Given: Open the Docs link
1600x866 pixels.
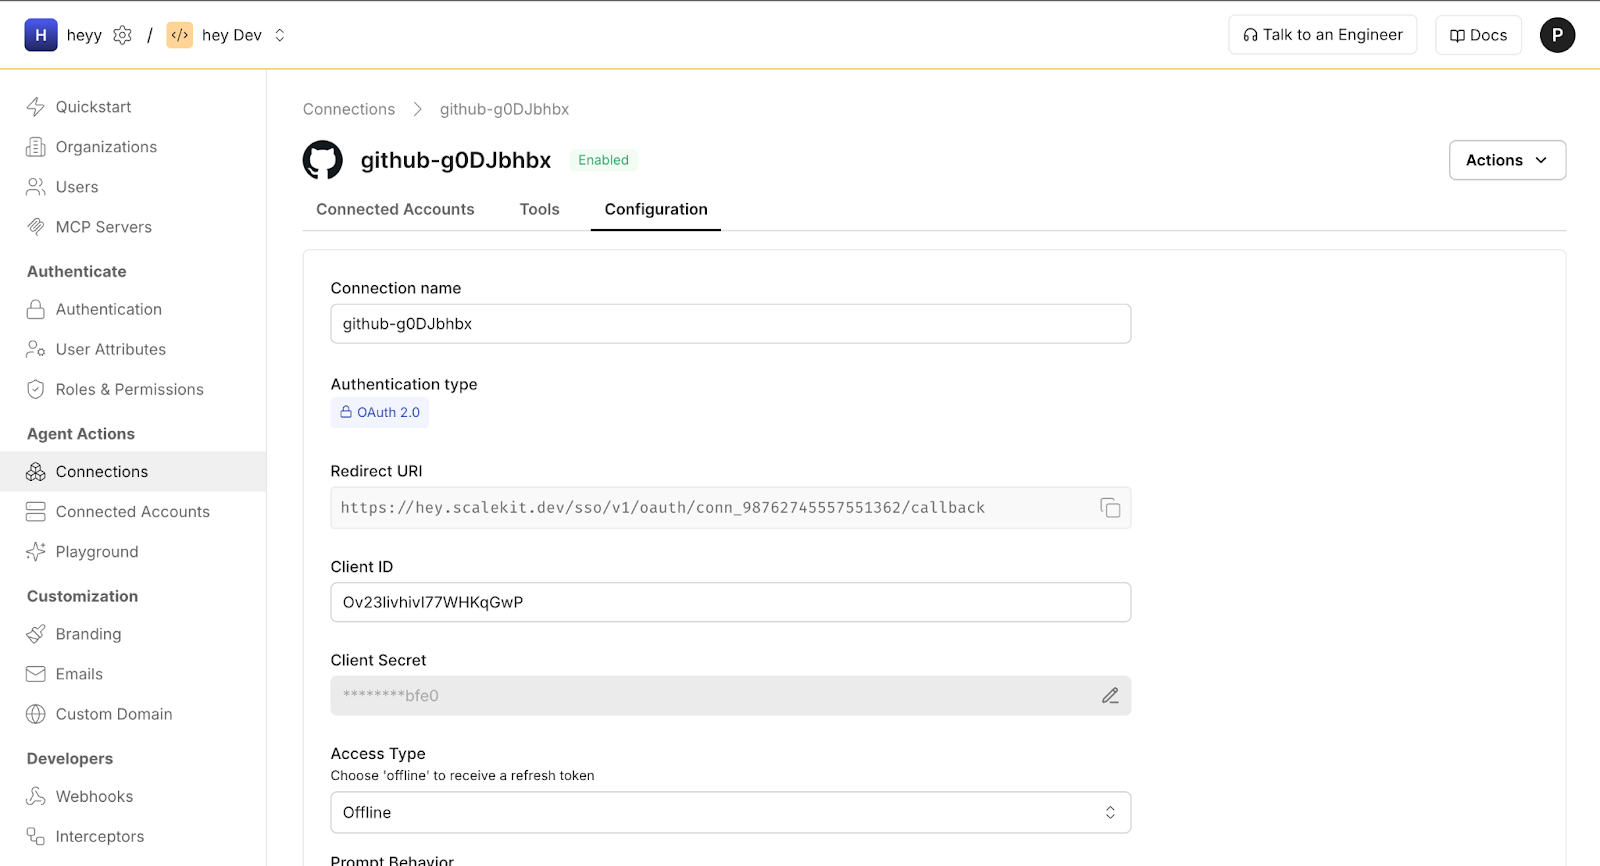Looking at the screenshot, I should coord(1478,35).
